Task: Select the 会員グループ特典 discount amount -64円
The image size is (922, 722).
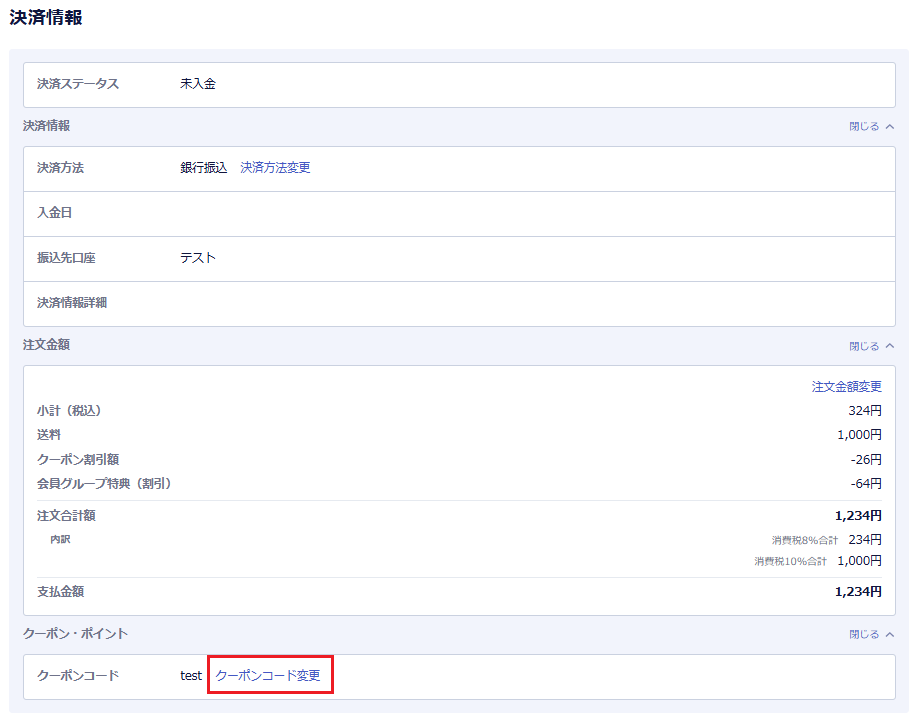Action: [865, 484]
